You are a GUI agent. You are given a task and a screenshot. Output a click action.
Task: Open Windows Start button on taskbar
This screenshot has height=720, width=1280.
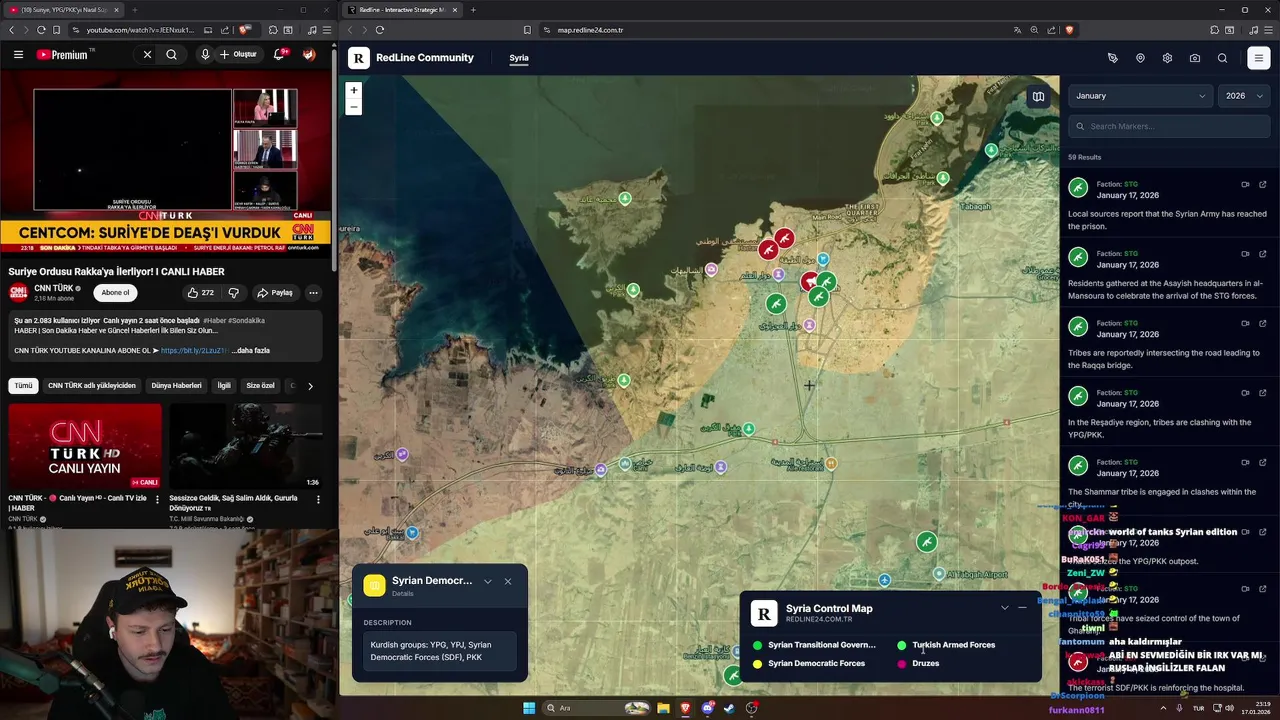pyautogui.click(x=529, y=708)
